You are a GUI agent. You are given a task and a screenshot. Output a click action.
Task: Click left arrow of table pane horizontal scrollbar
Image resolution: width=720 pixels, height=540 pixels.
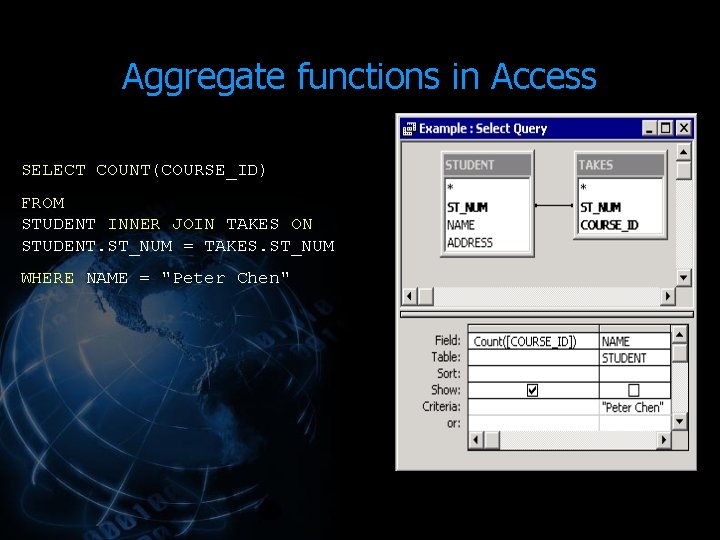(x=410, y=296)
